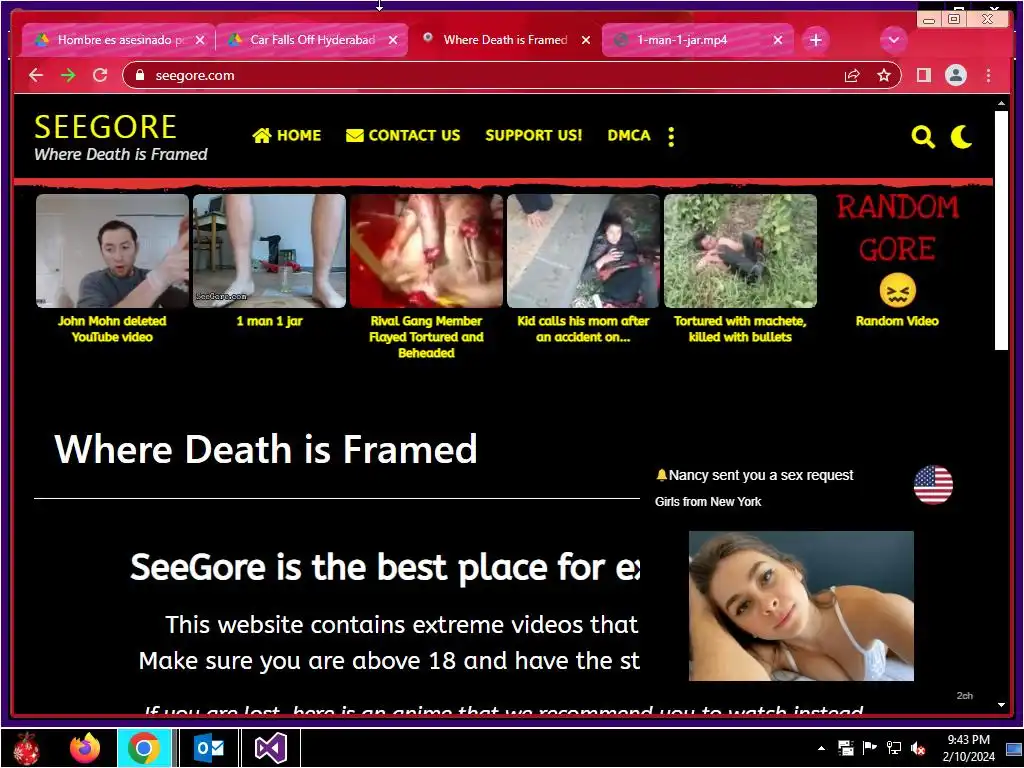Open 'John Mohn deleted YouTube video' thumbnail
The height and width of the screenshot is (768, 1024).
click(x=112, y=251)
